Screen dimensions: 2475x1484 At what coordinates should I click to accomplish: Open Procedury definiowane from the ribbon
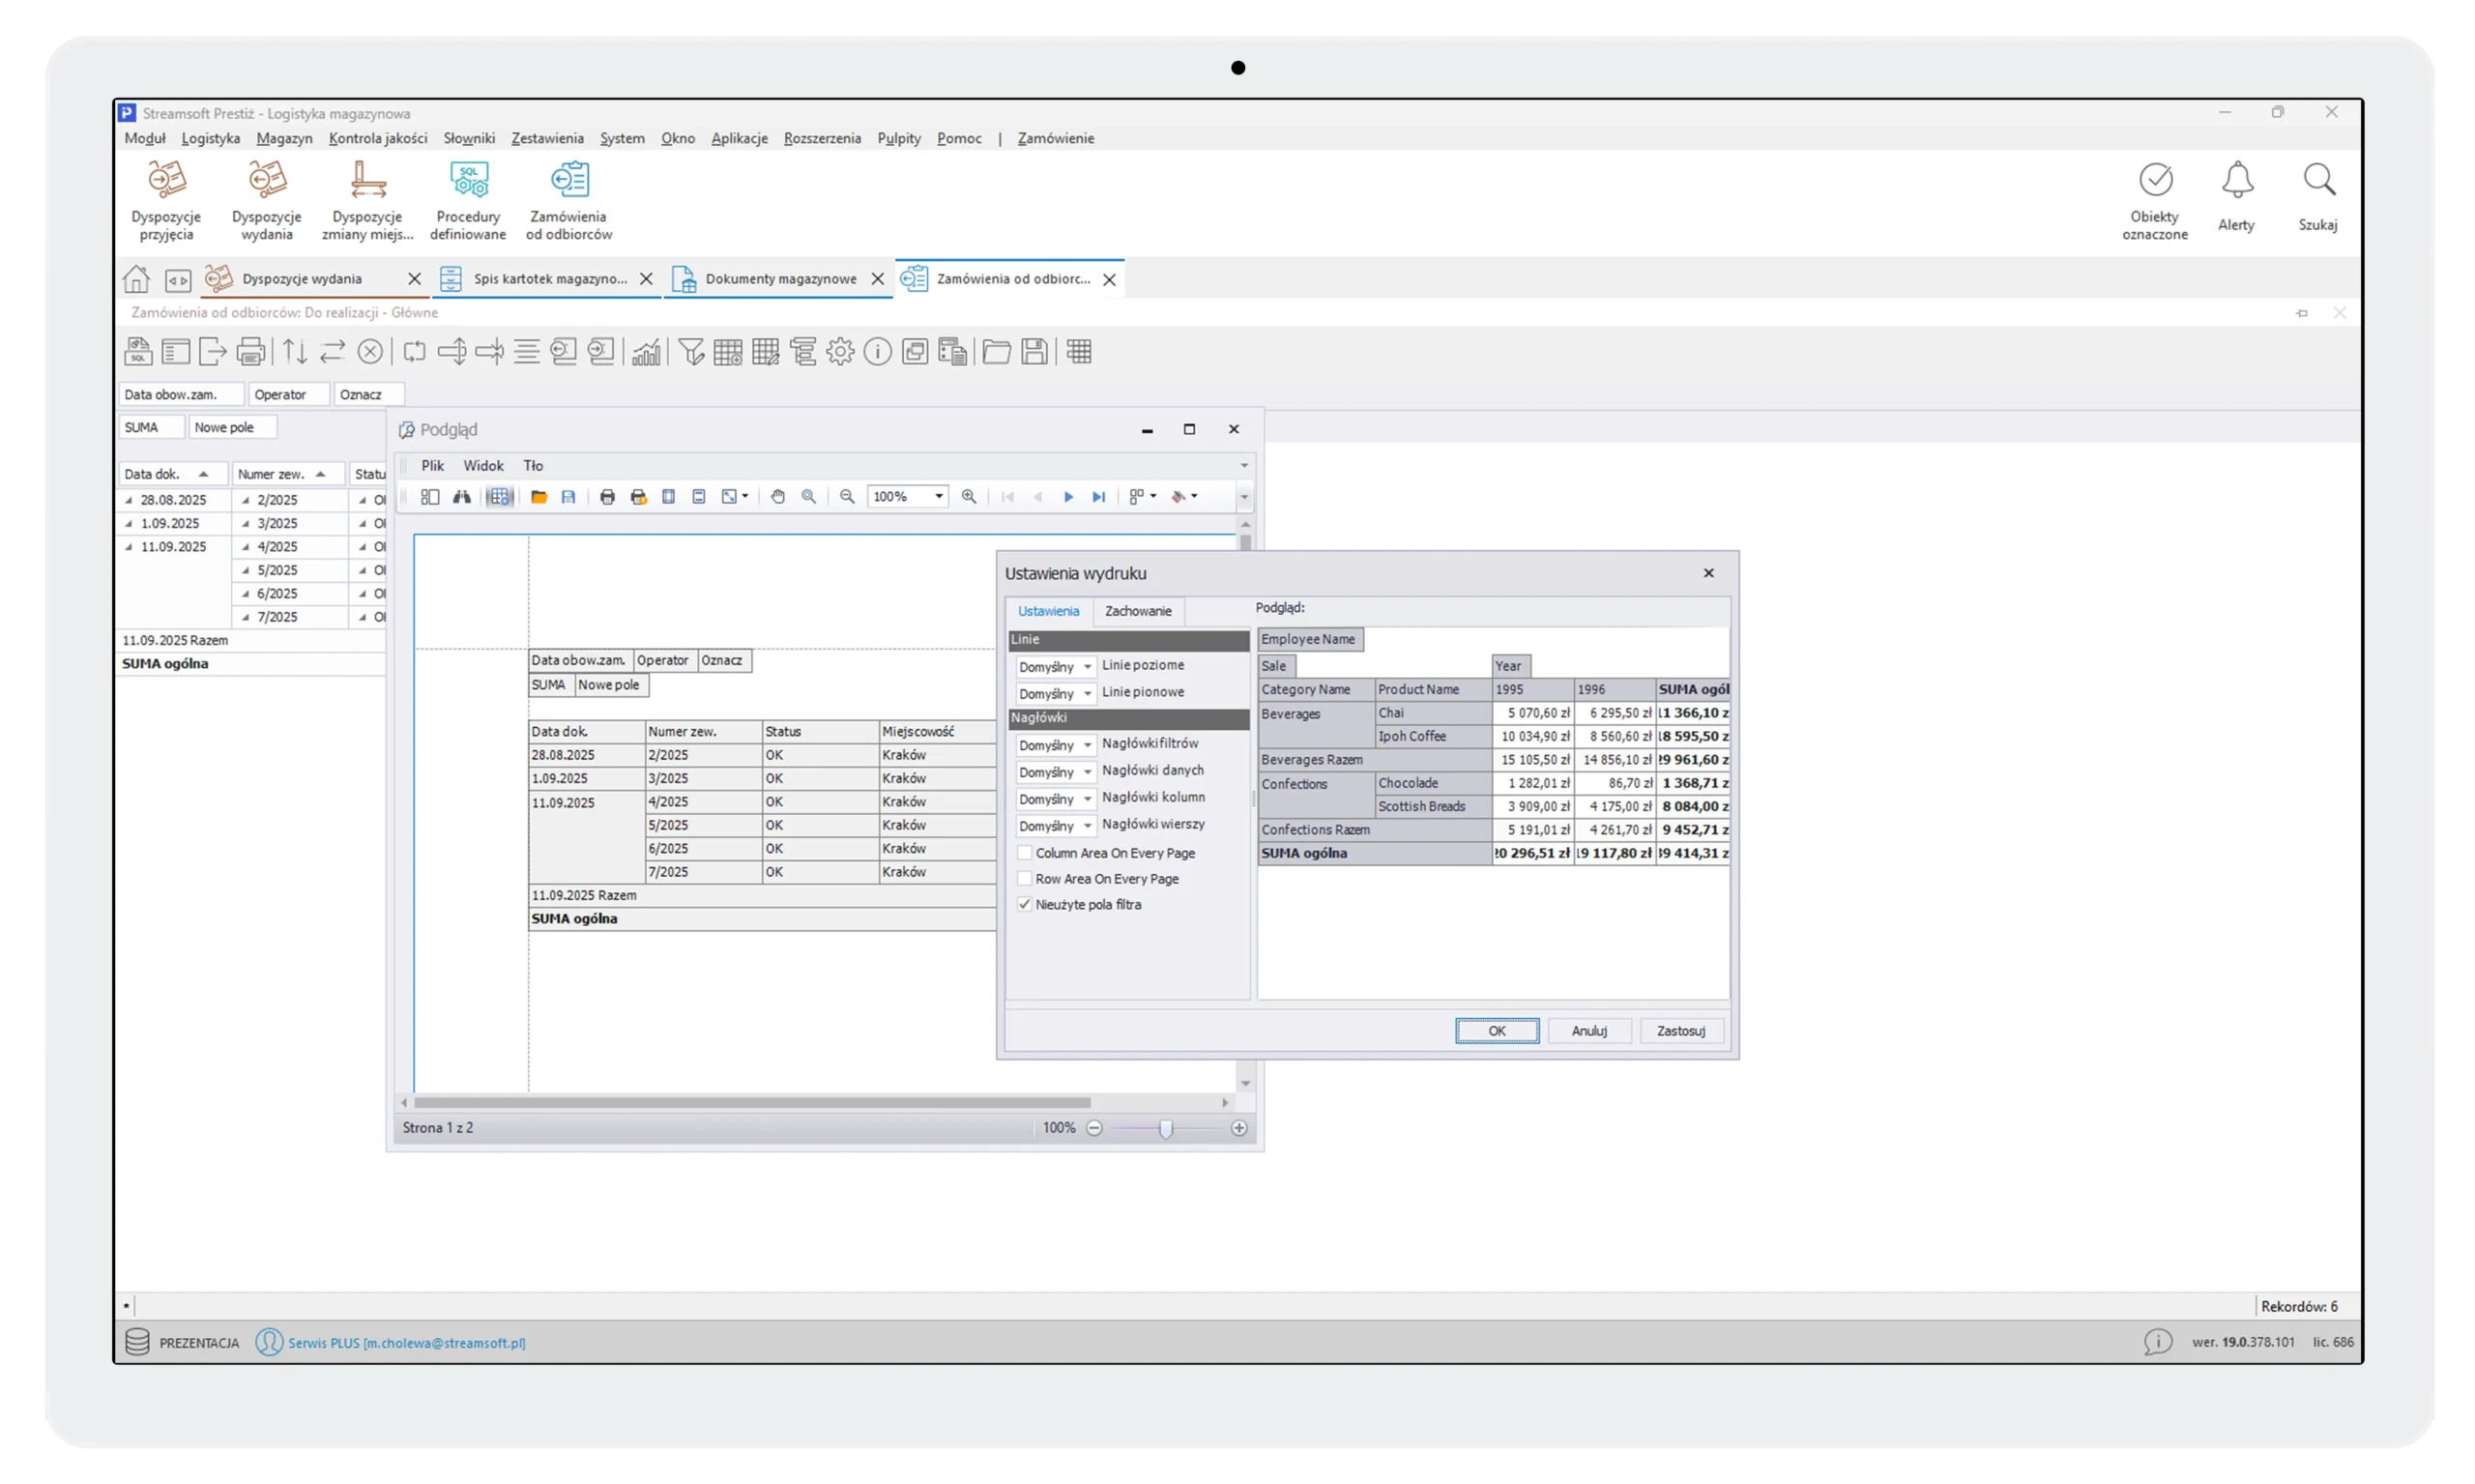[468, 201]
